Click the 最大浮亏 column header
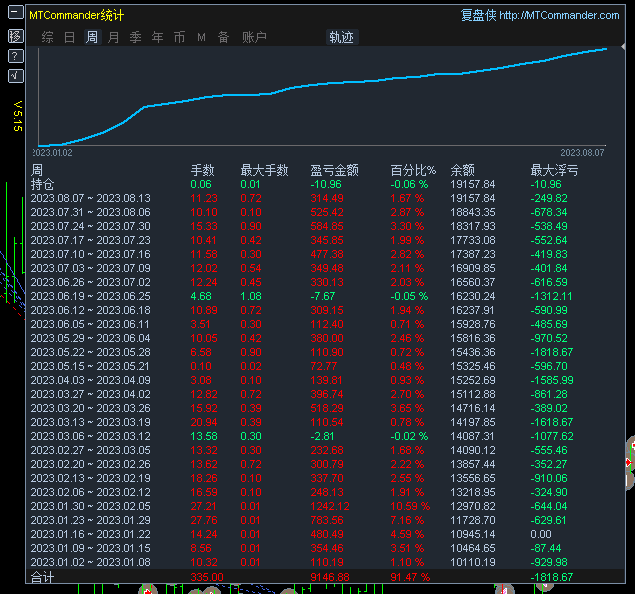 coord(554,170)
